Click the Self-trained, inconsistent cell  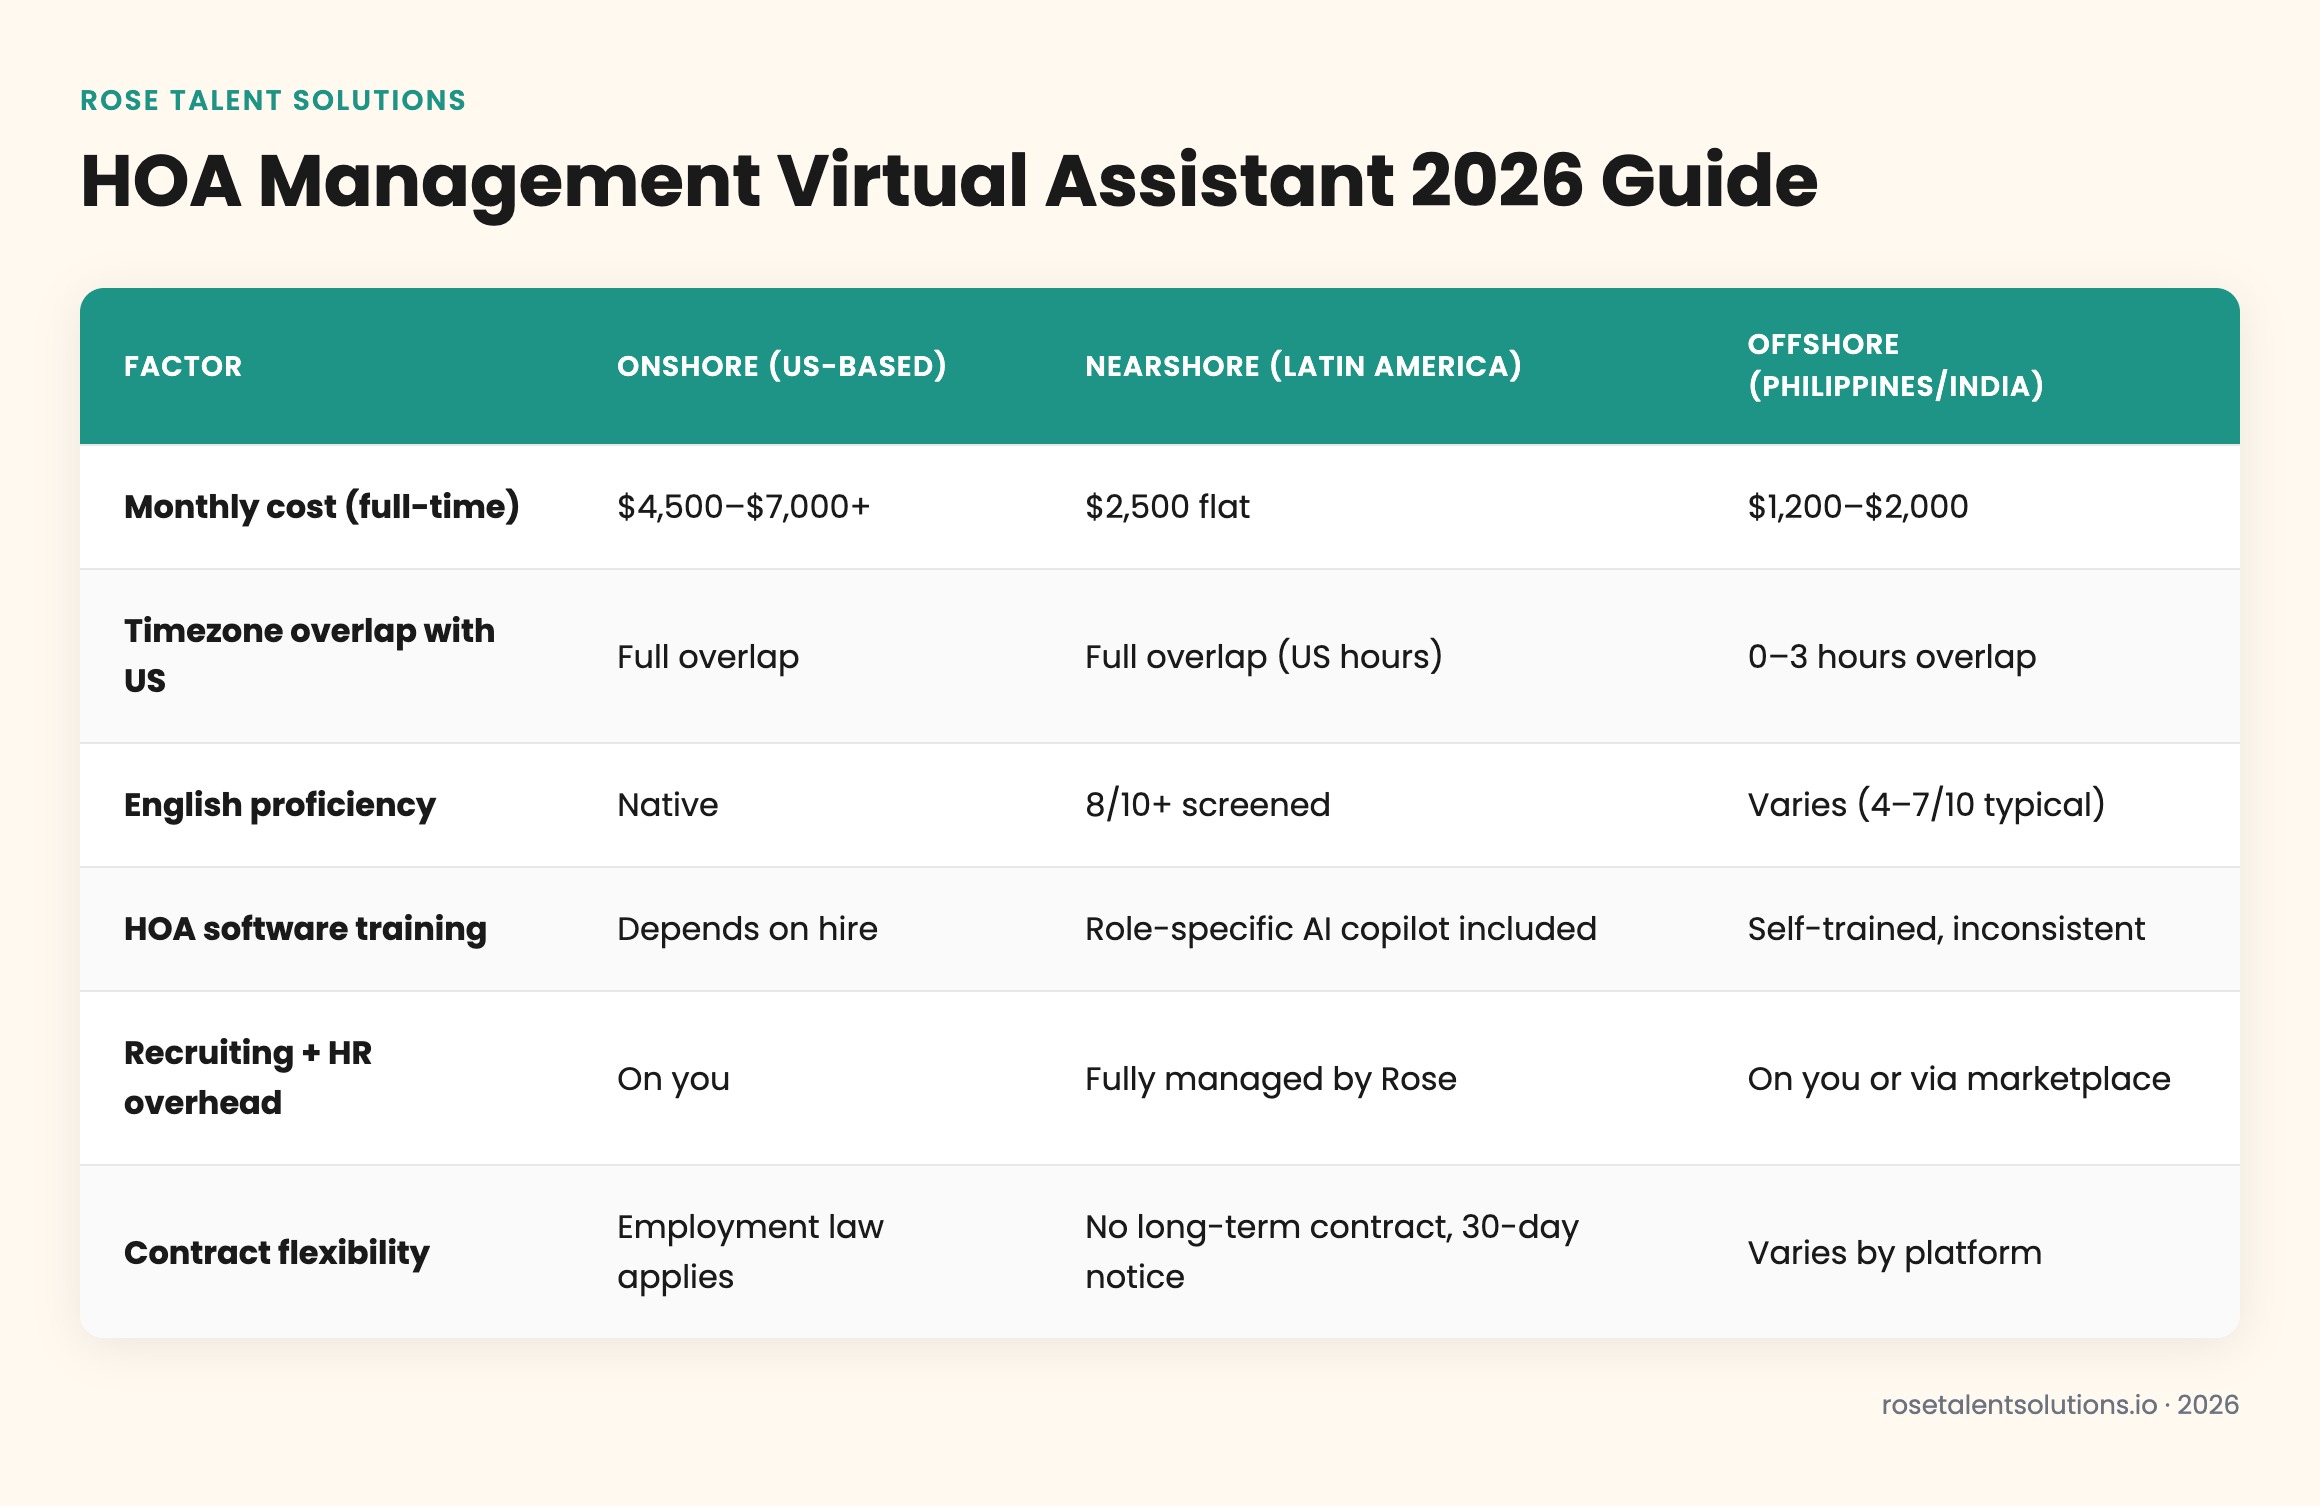[1947, 929]
